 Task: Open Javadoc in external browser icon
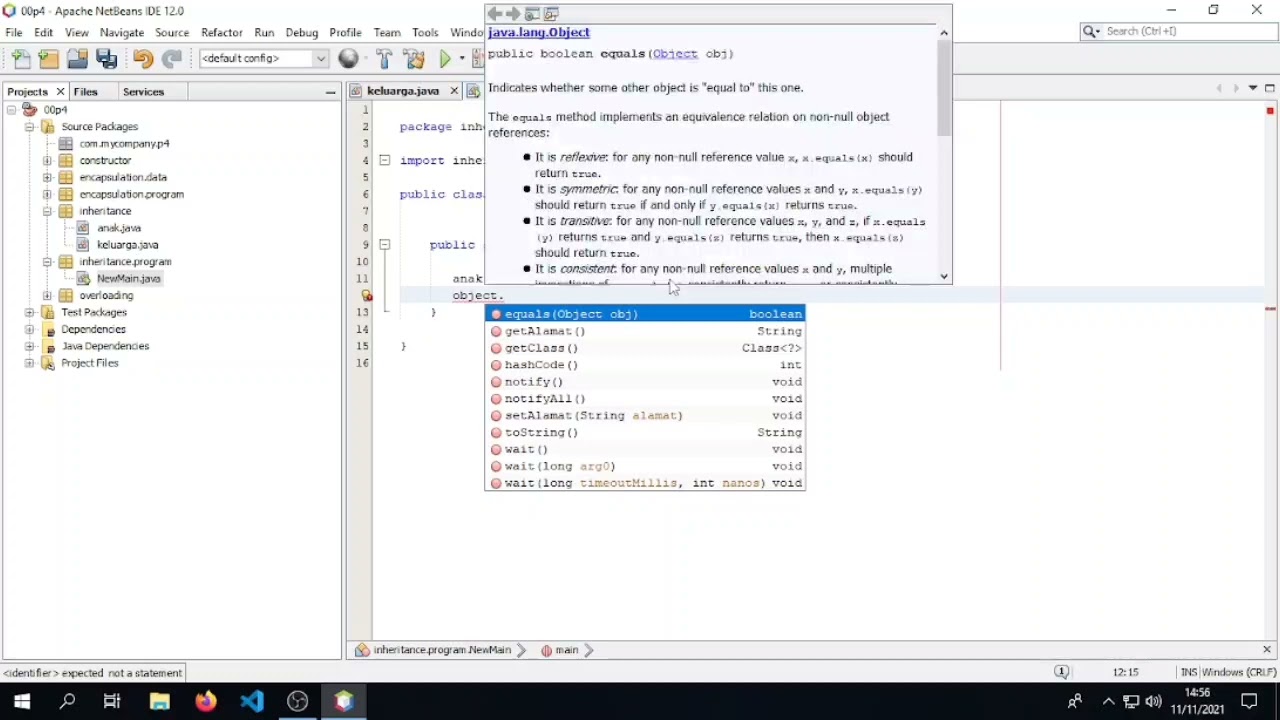[x=532, y=14]
